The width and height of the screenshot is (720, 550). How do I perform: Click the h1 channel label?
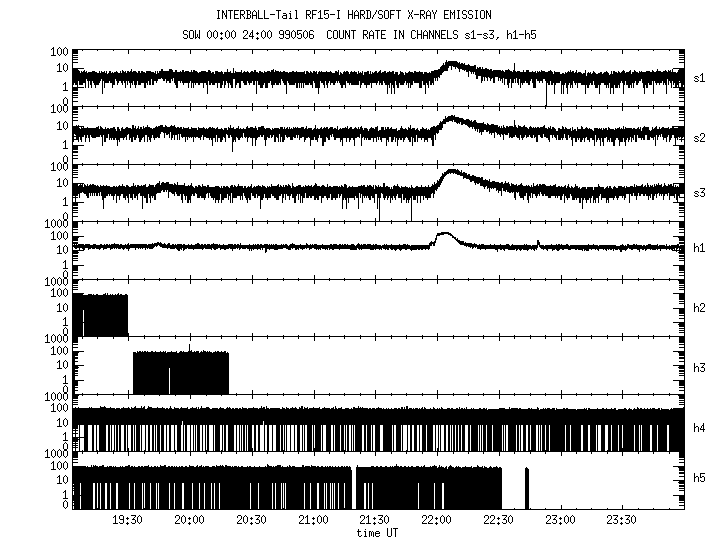tap(700, 248)
